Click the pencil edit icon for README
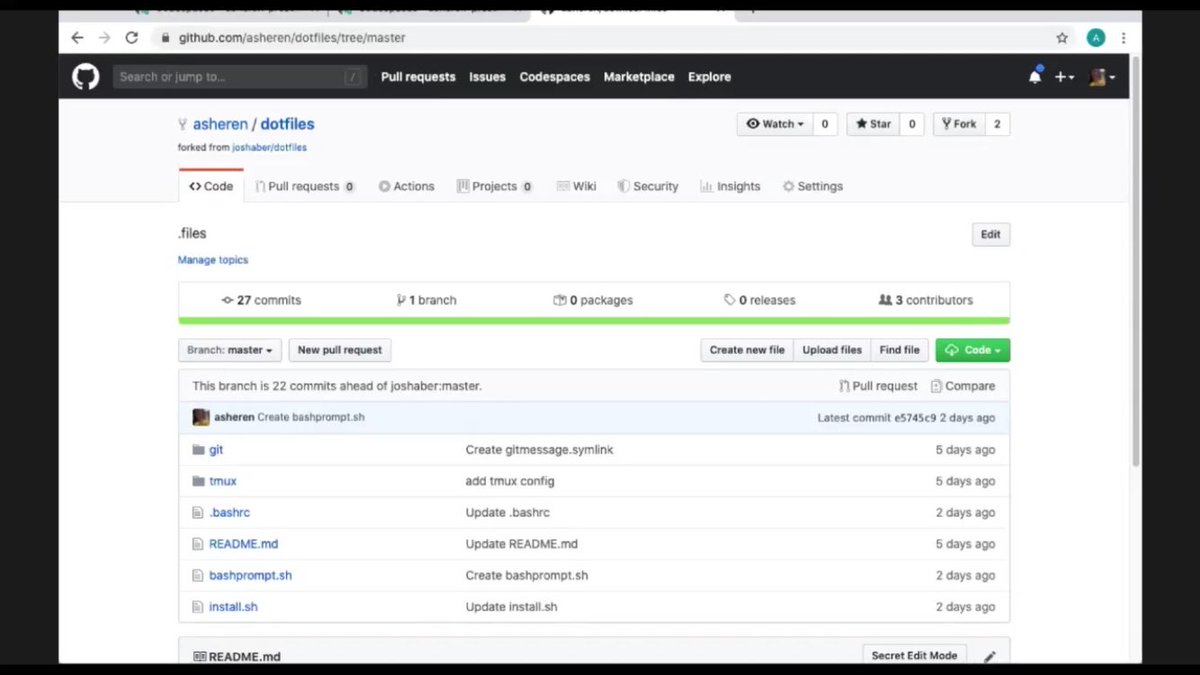1200x675 pixels. 990,657
